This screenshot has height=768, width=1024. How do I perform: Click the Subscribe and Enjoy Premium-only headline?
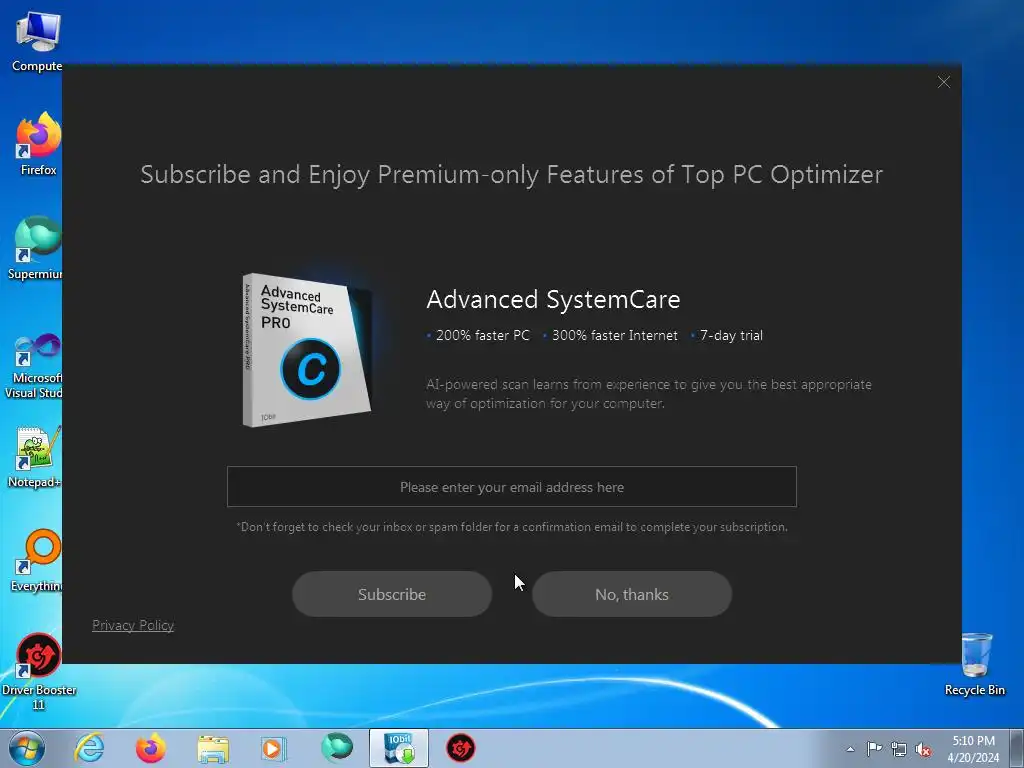[x=511, y=174]
